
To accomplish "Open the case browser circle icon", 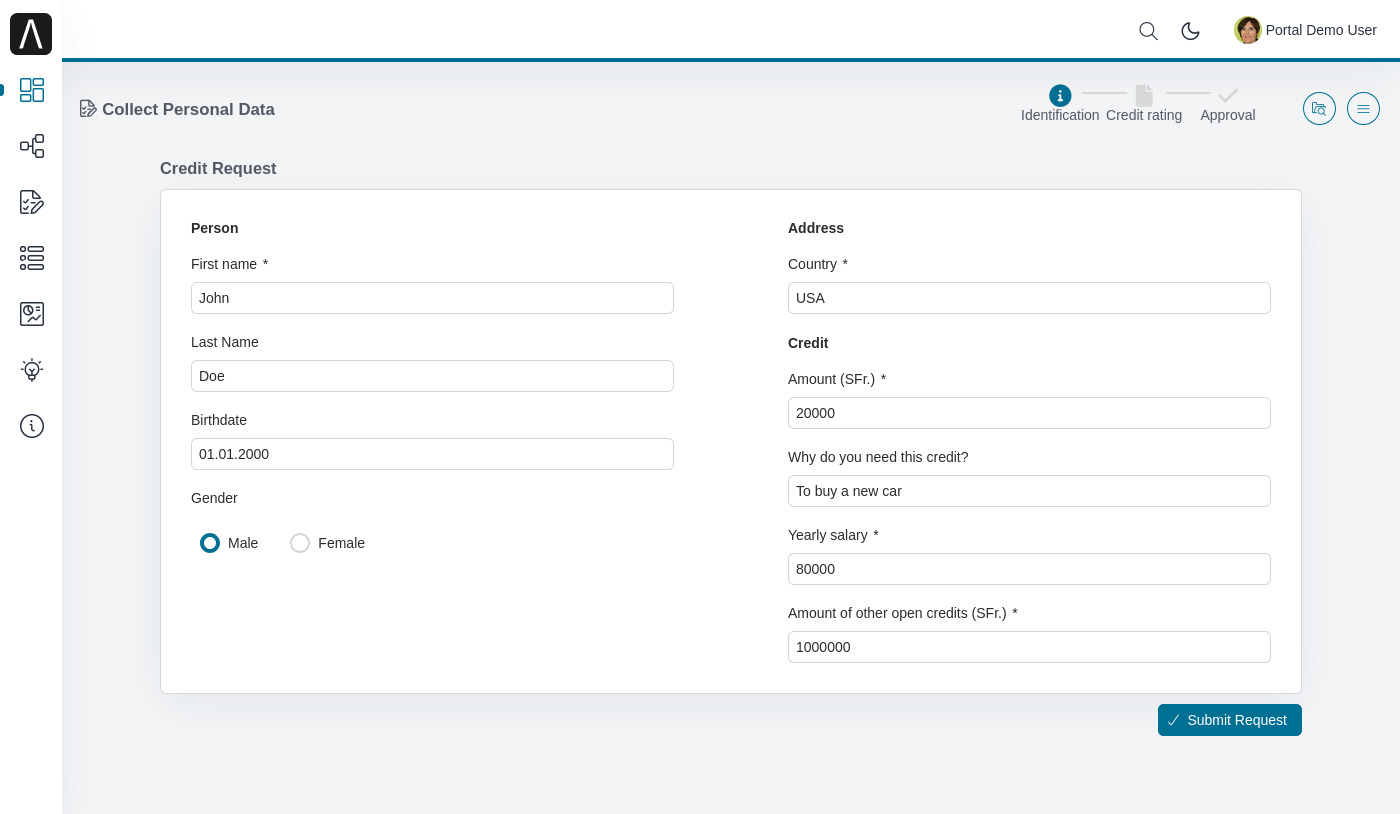I will pos(1319,109).
